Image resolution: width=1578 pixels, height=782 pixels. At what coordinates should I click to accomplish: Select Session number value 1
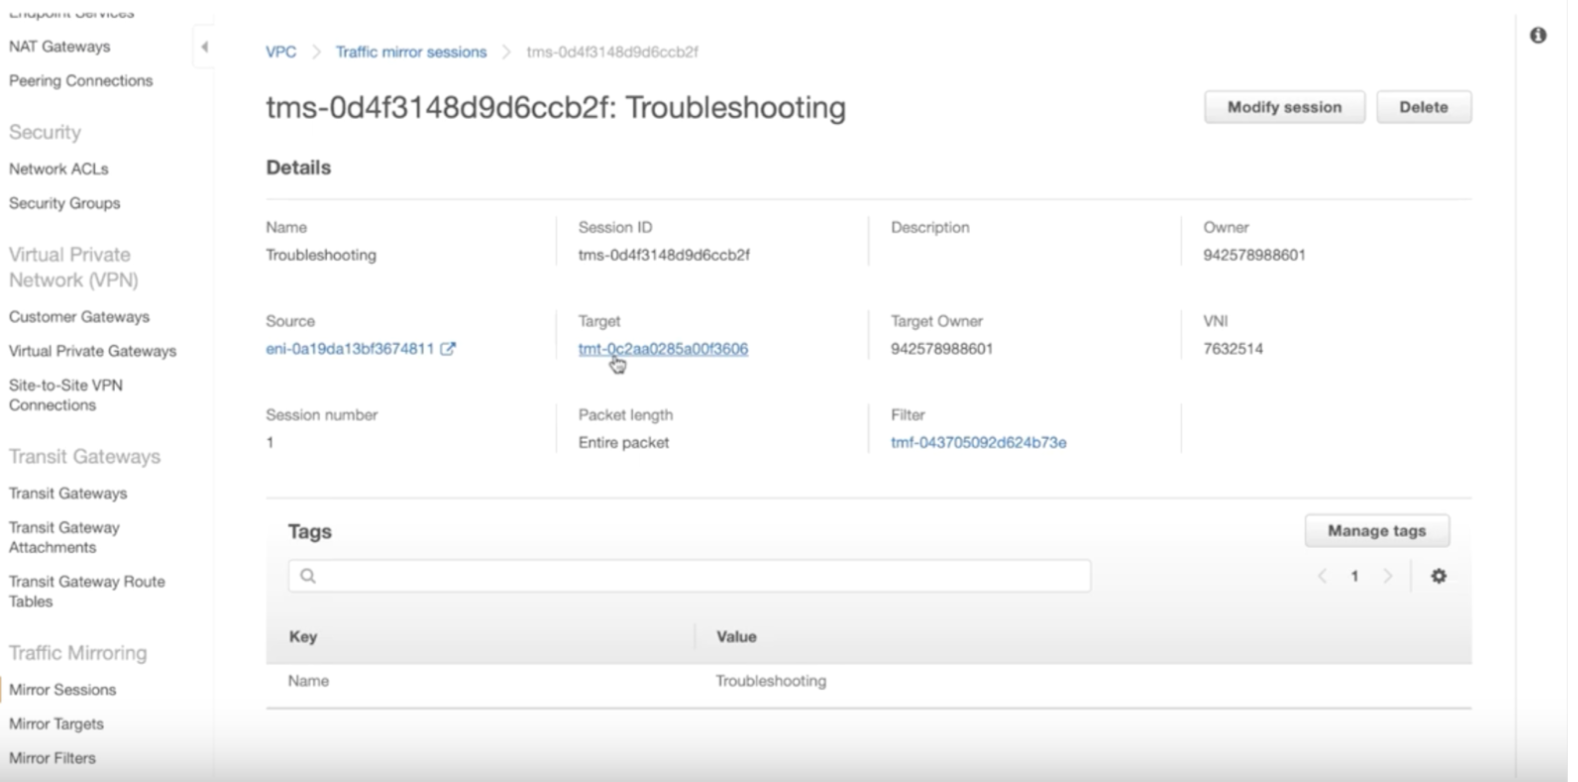click(x=270, y=443)
